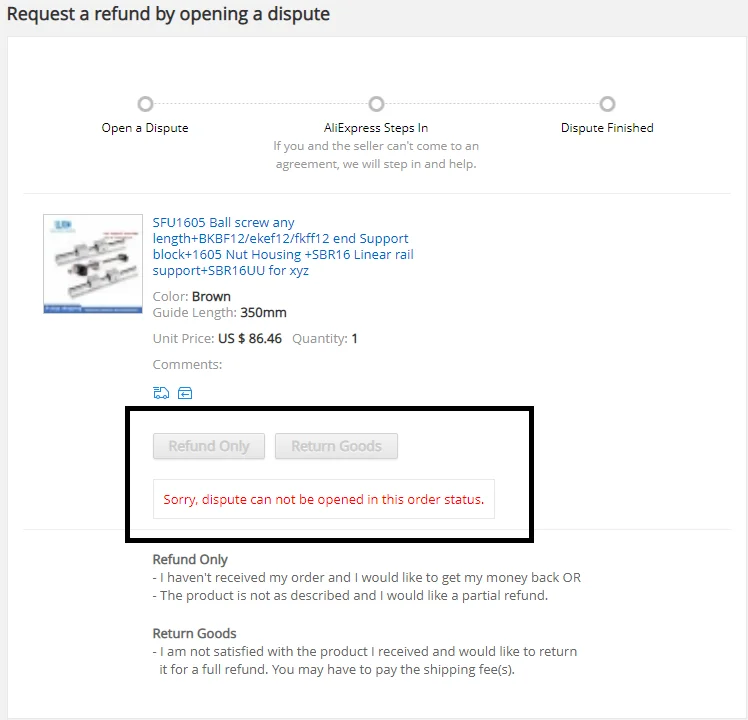Open the SFU1605 Ball screw product link
This screenshot has height=720, width=748.
point(283,246)
